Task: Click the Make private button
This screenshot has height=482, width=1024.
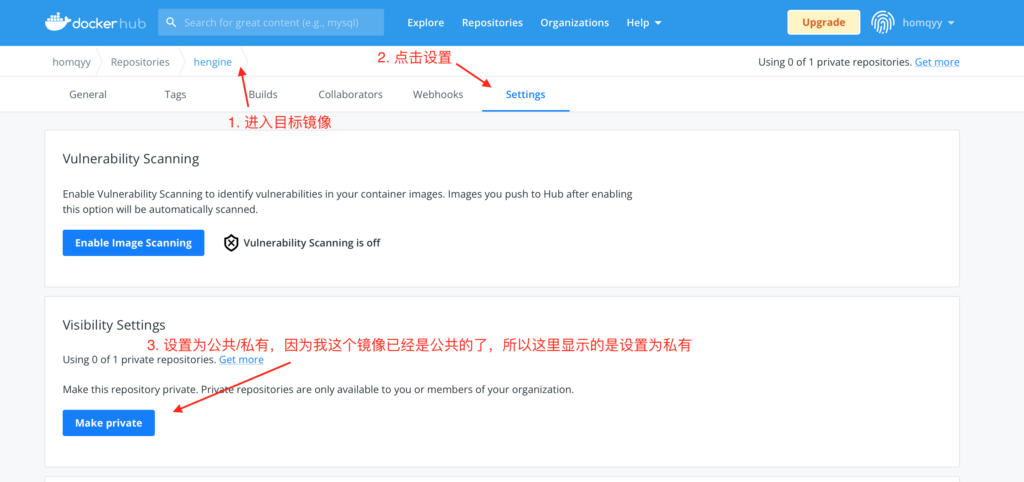Action: (108, 423)
